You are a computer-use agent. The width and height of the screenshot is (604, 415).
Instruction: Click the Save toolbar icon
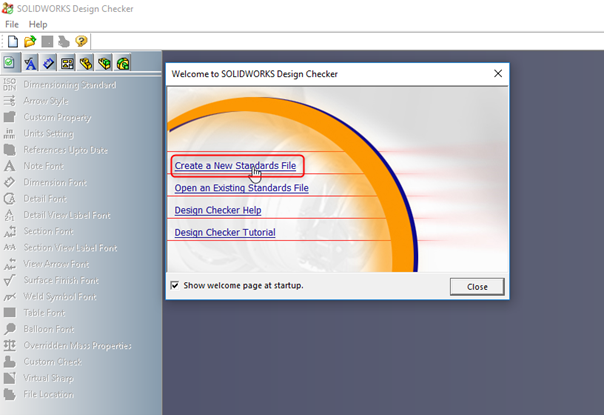click(47, 41)
